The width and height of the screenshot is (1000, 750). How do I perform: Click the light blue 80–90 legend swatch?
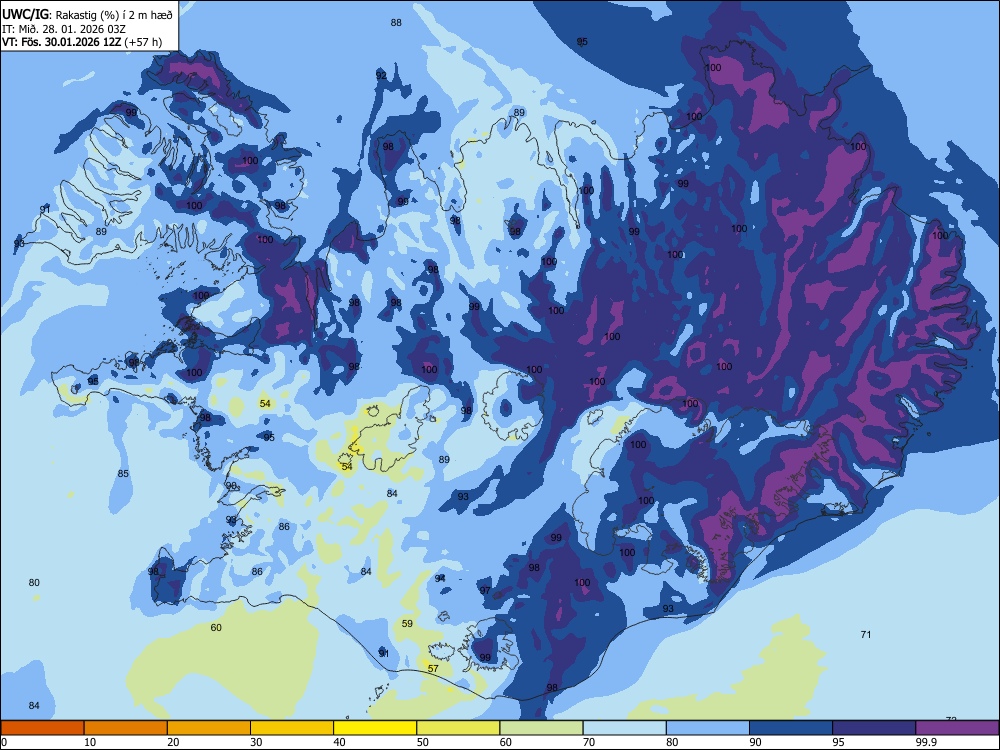(x=708, y=728)
